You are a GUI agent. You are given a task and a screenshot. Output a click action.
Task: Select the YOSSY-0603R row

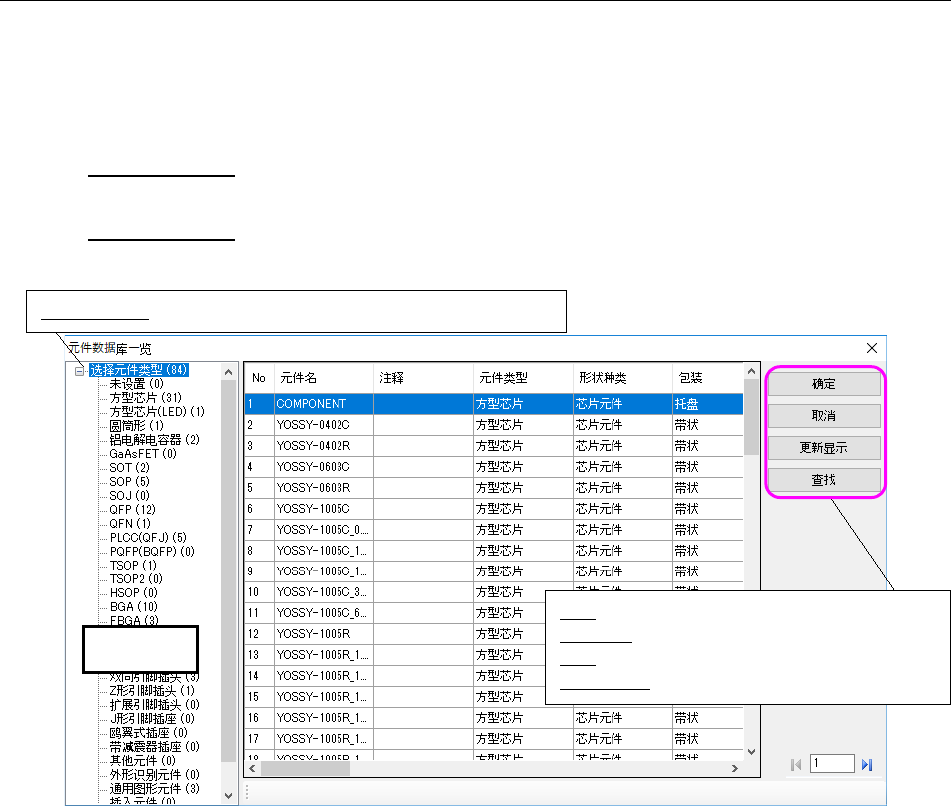click(x=494, y=488)
